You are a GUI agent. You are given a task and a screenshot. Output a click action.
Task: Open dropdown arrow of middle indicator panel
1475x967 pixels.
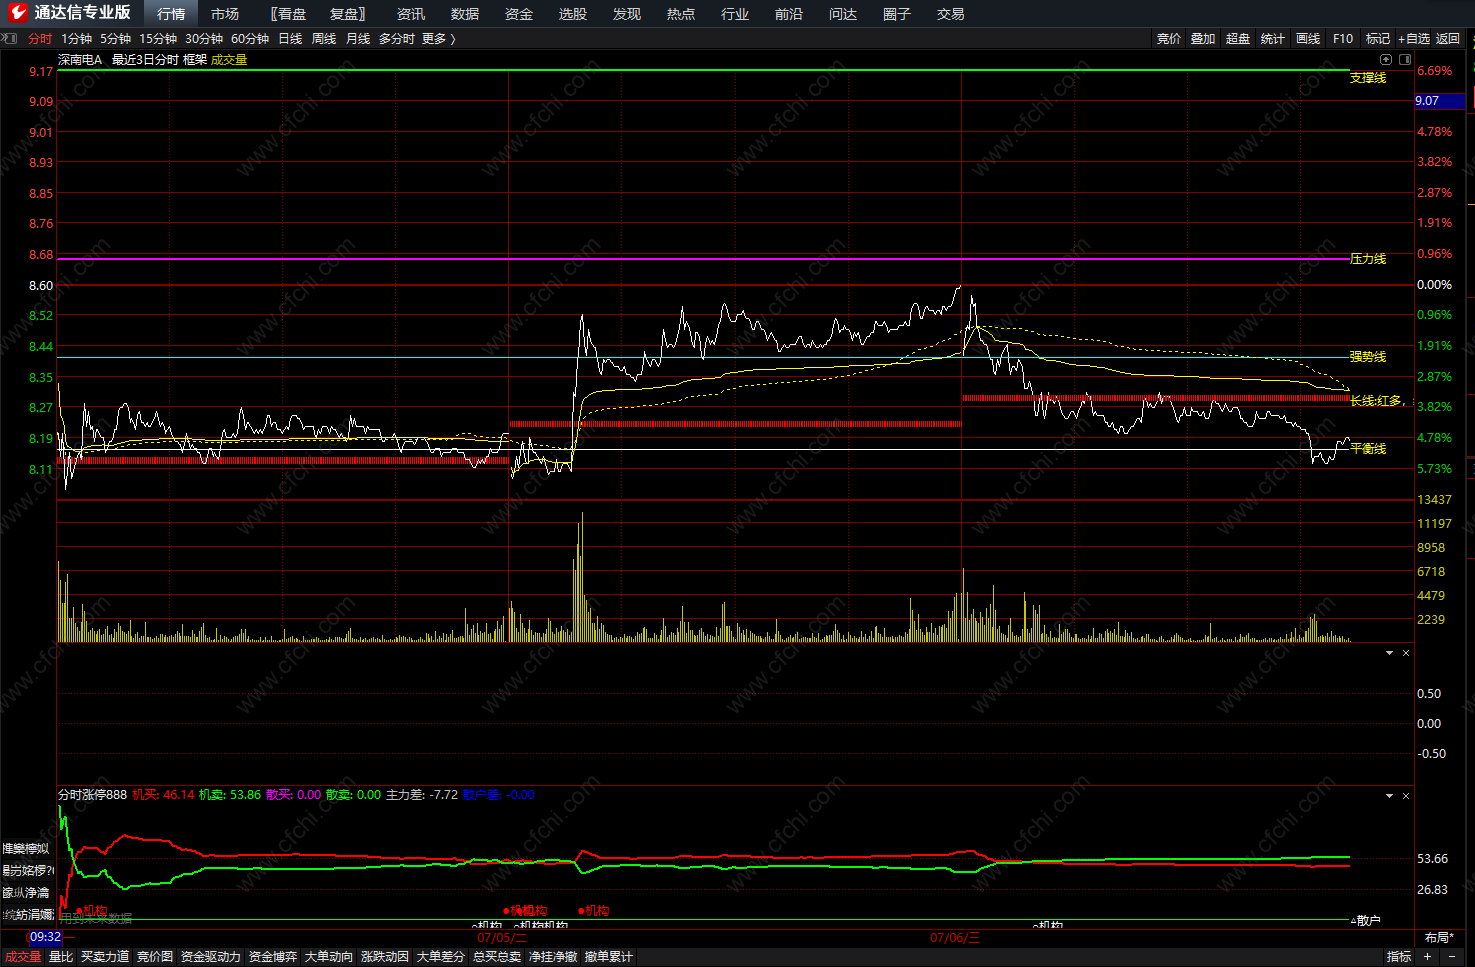point(1389,653)
